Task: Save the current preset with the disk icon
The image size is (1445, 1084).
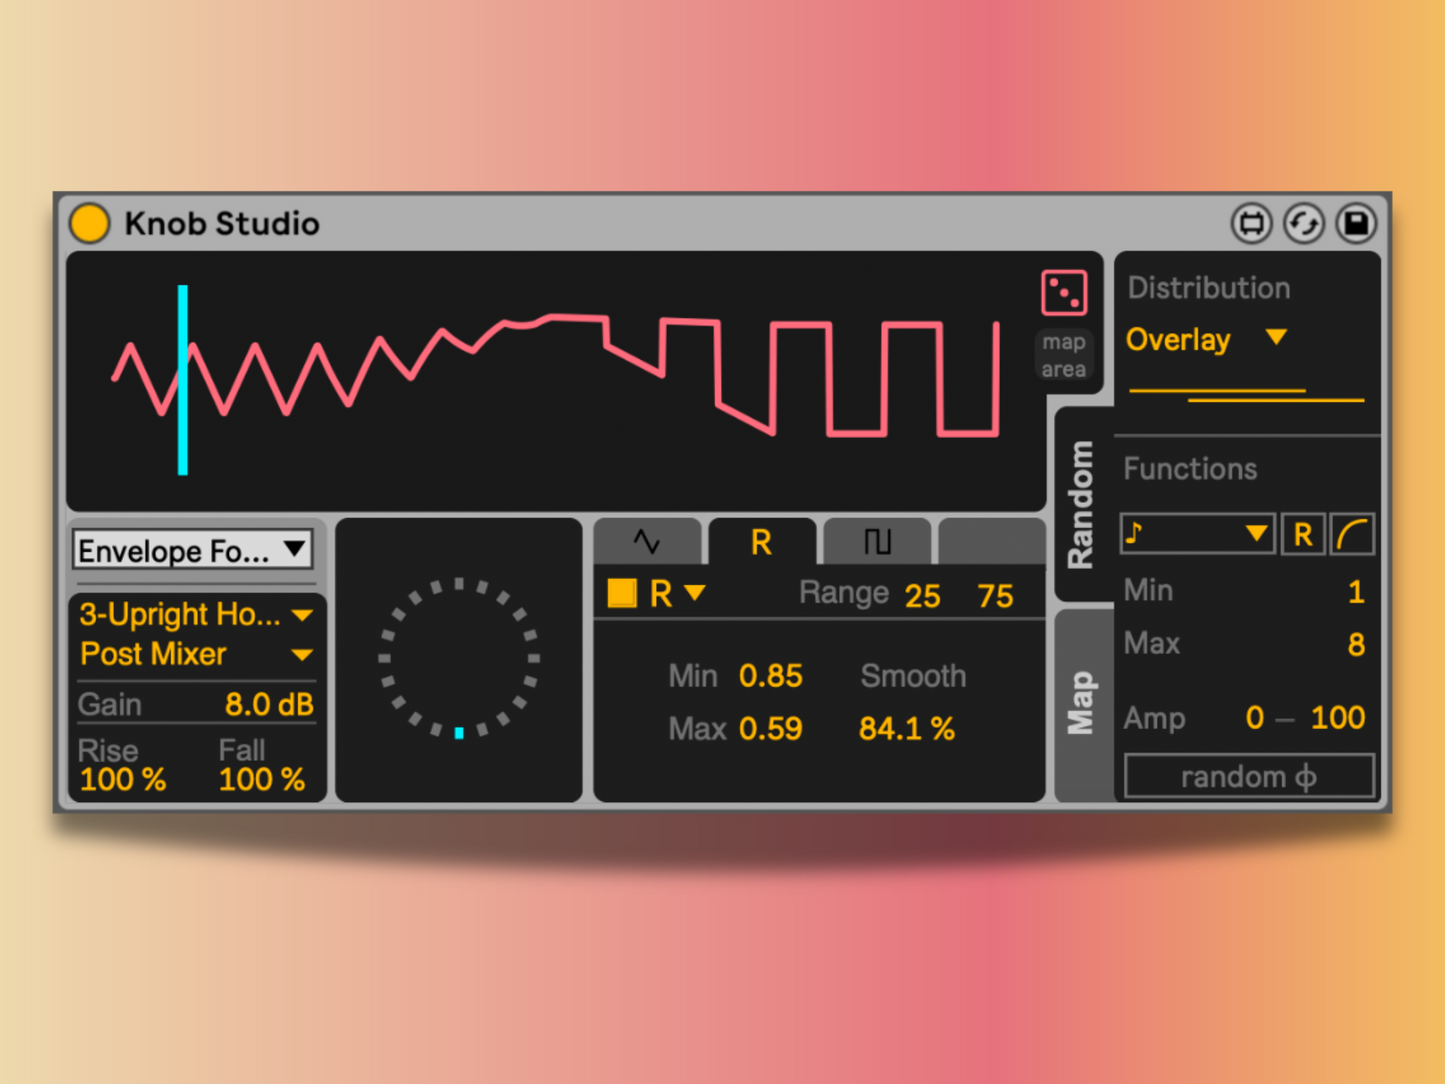Action: [x=1356, y=223]
